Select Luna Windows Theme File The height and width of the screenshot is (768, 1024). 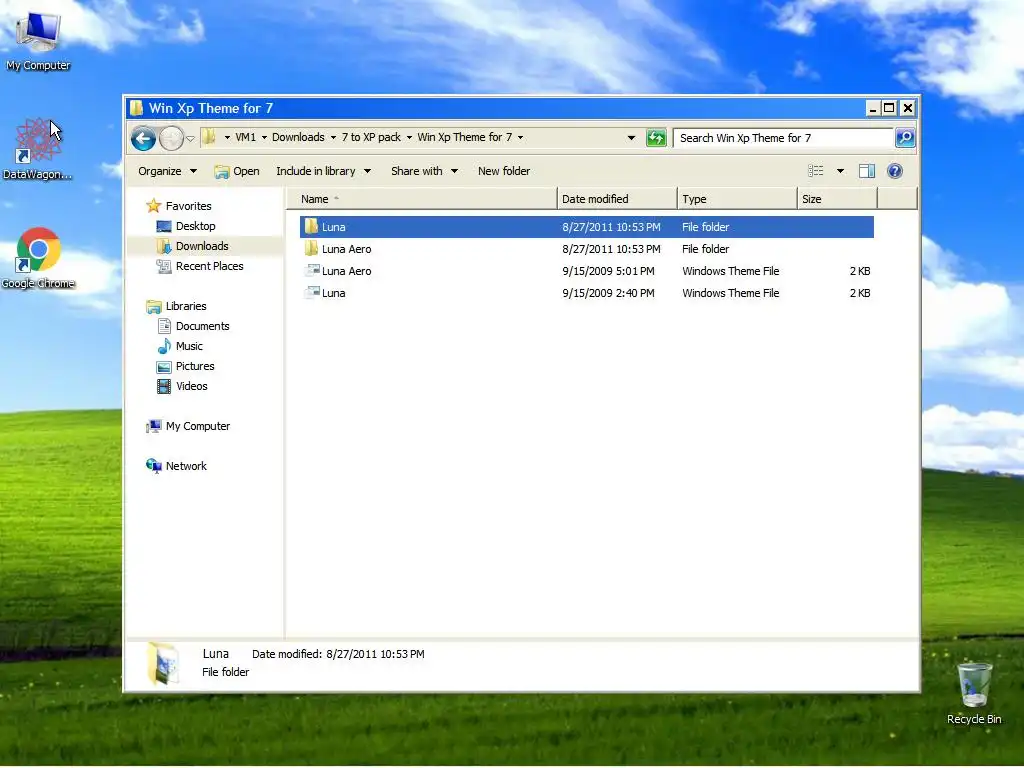pos(586,293)
